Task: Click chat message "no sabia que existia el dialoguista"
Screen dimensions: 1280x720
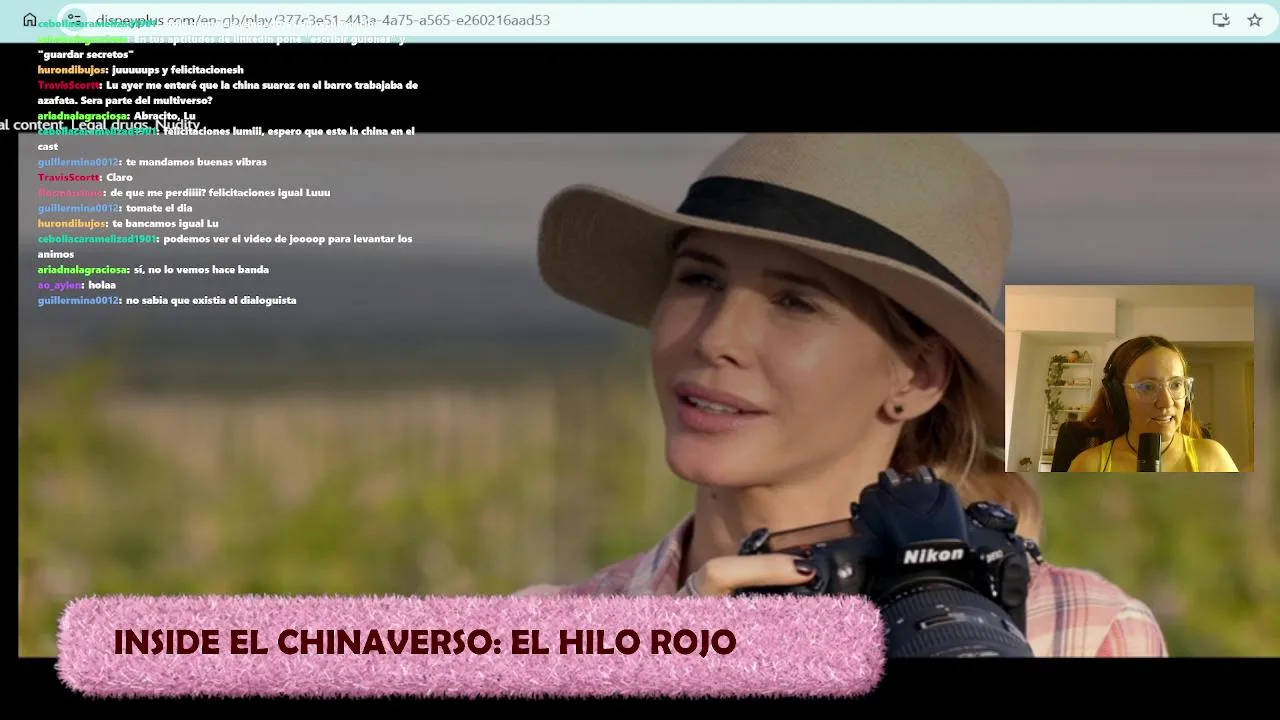Action: pyautogui.click(x=211, y=300)
